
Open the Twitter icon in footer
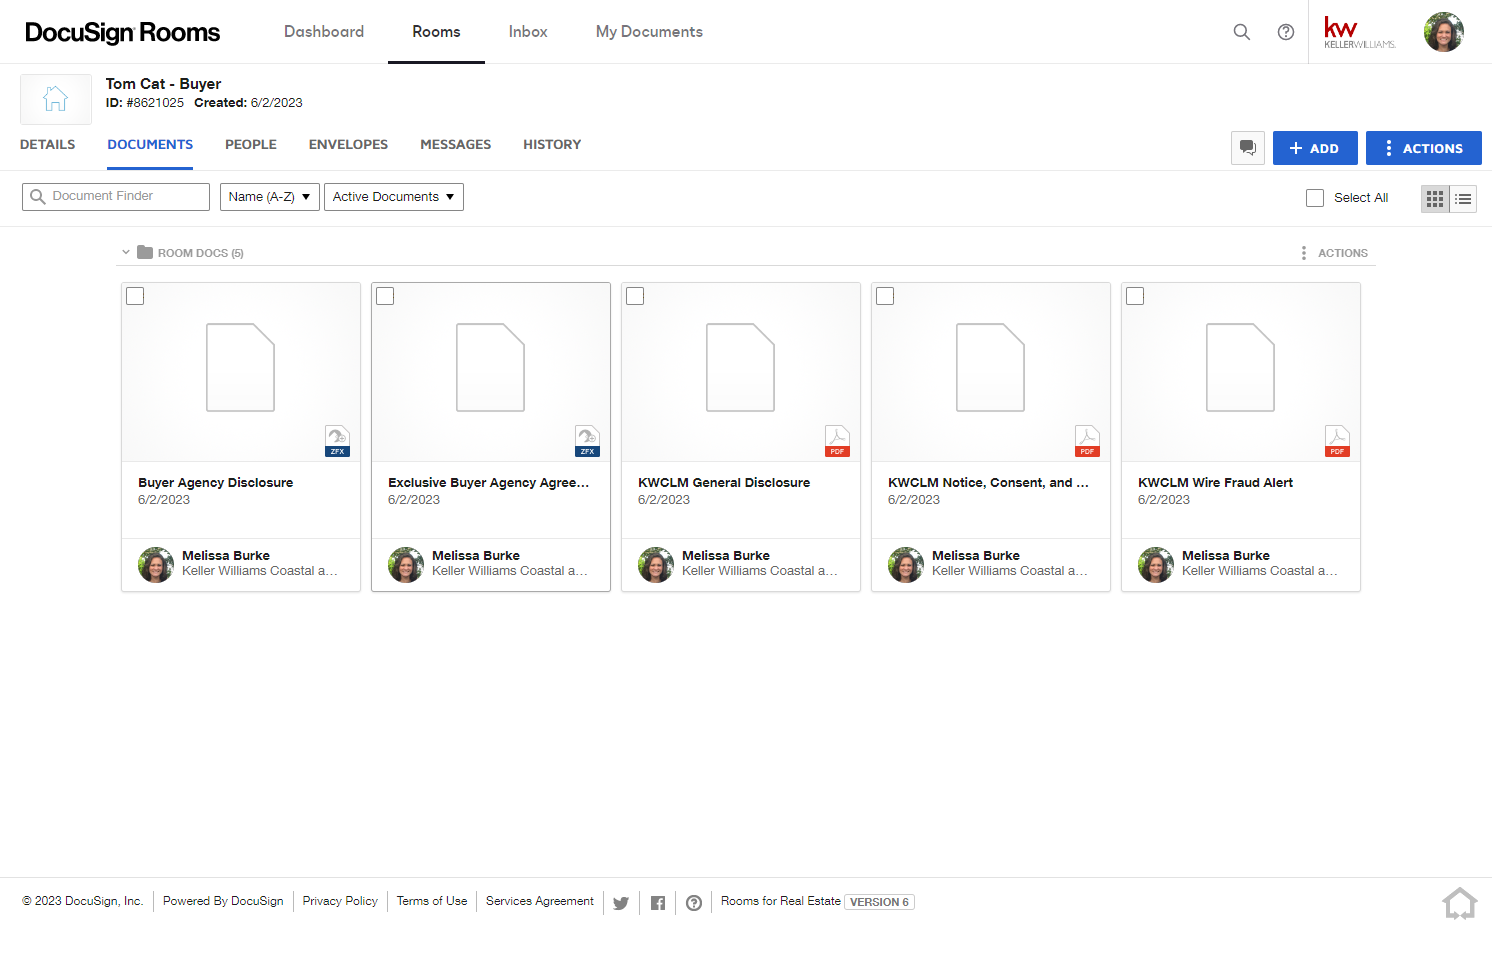click(621, 903)
